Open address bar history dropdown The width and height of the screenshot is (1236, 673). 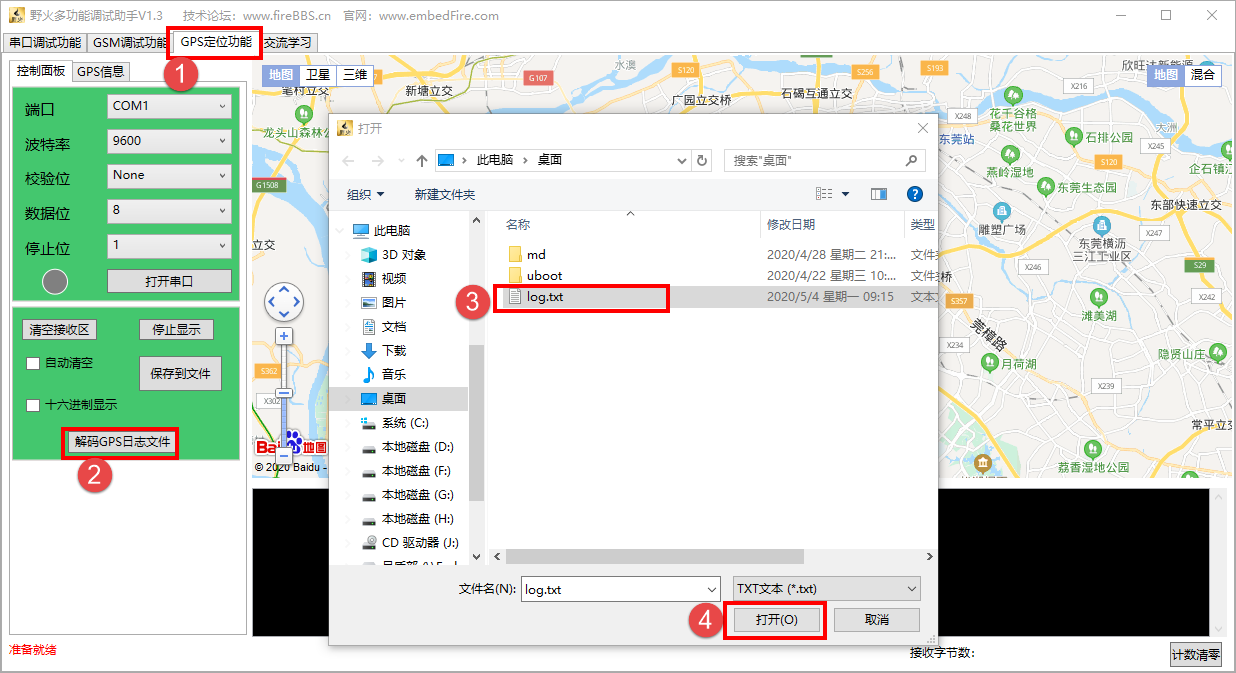pos(681,160)
